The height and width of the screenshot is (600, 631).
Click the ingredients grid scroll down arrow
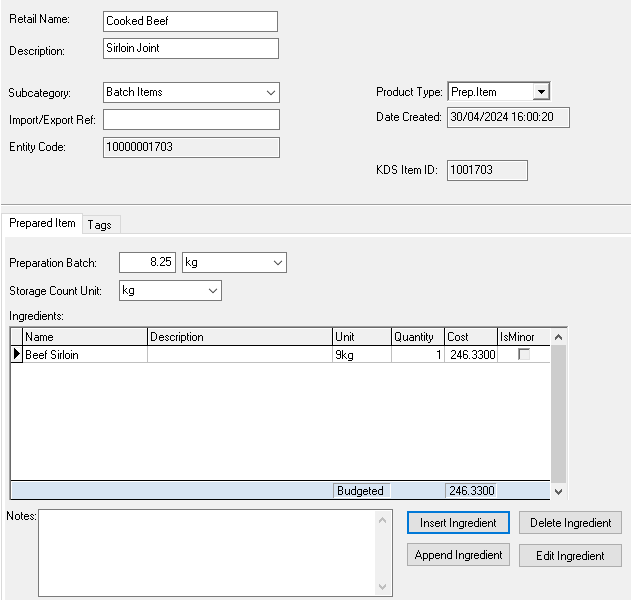tap(558, 491)
